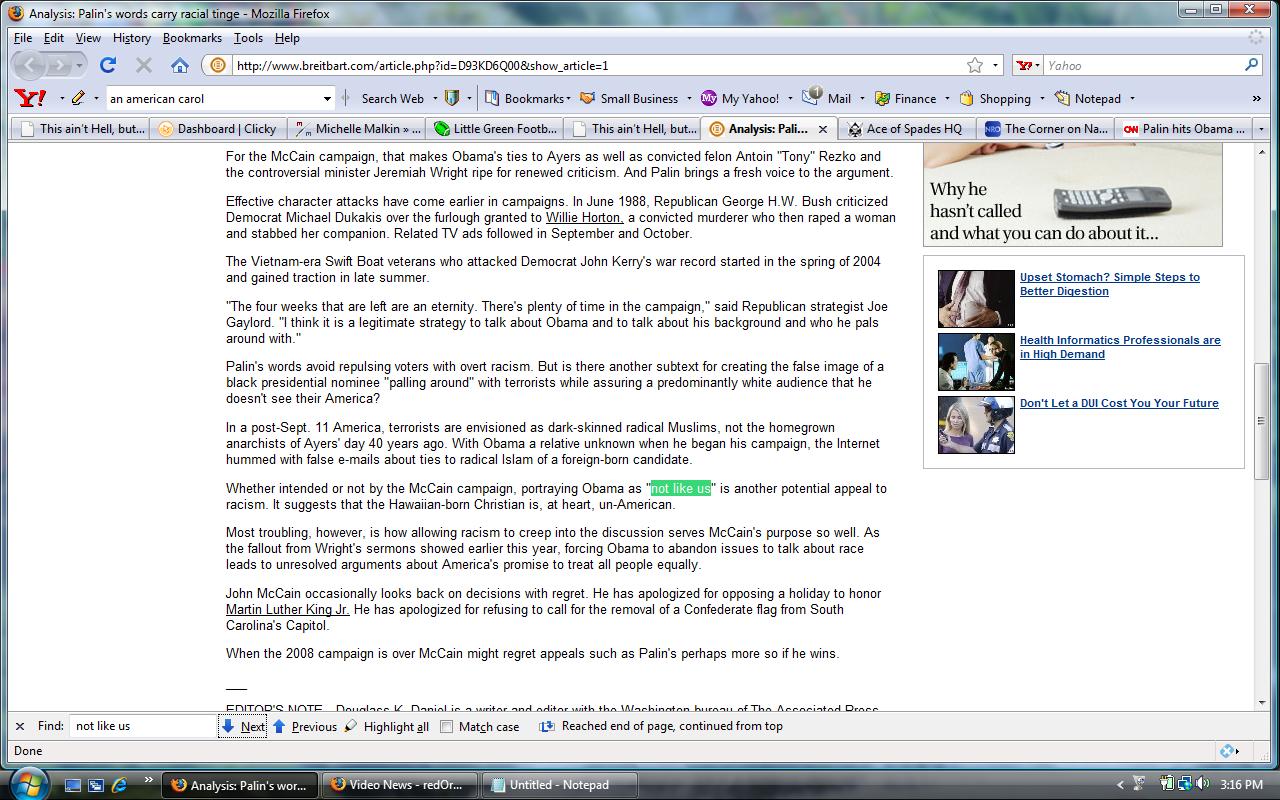
Task: Click the Windows Start orb
Action: 28,782
